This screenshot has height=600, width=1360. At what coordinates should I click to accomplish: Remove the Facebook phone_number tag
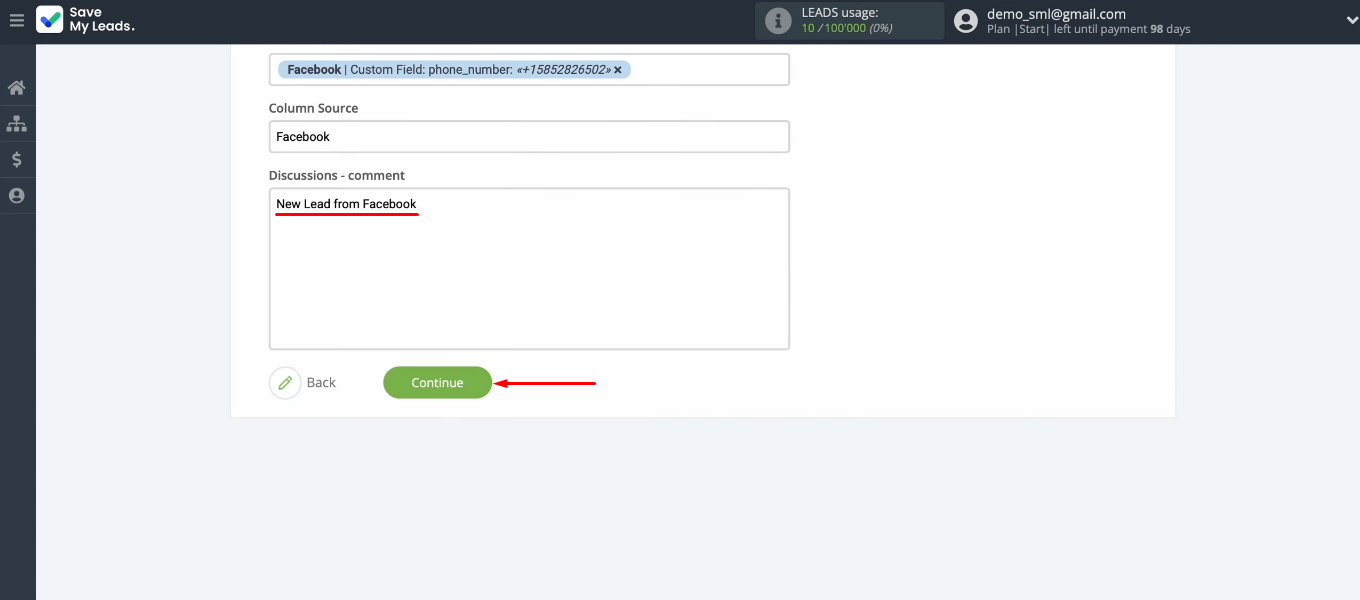coord(617,70)
